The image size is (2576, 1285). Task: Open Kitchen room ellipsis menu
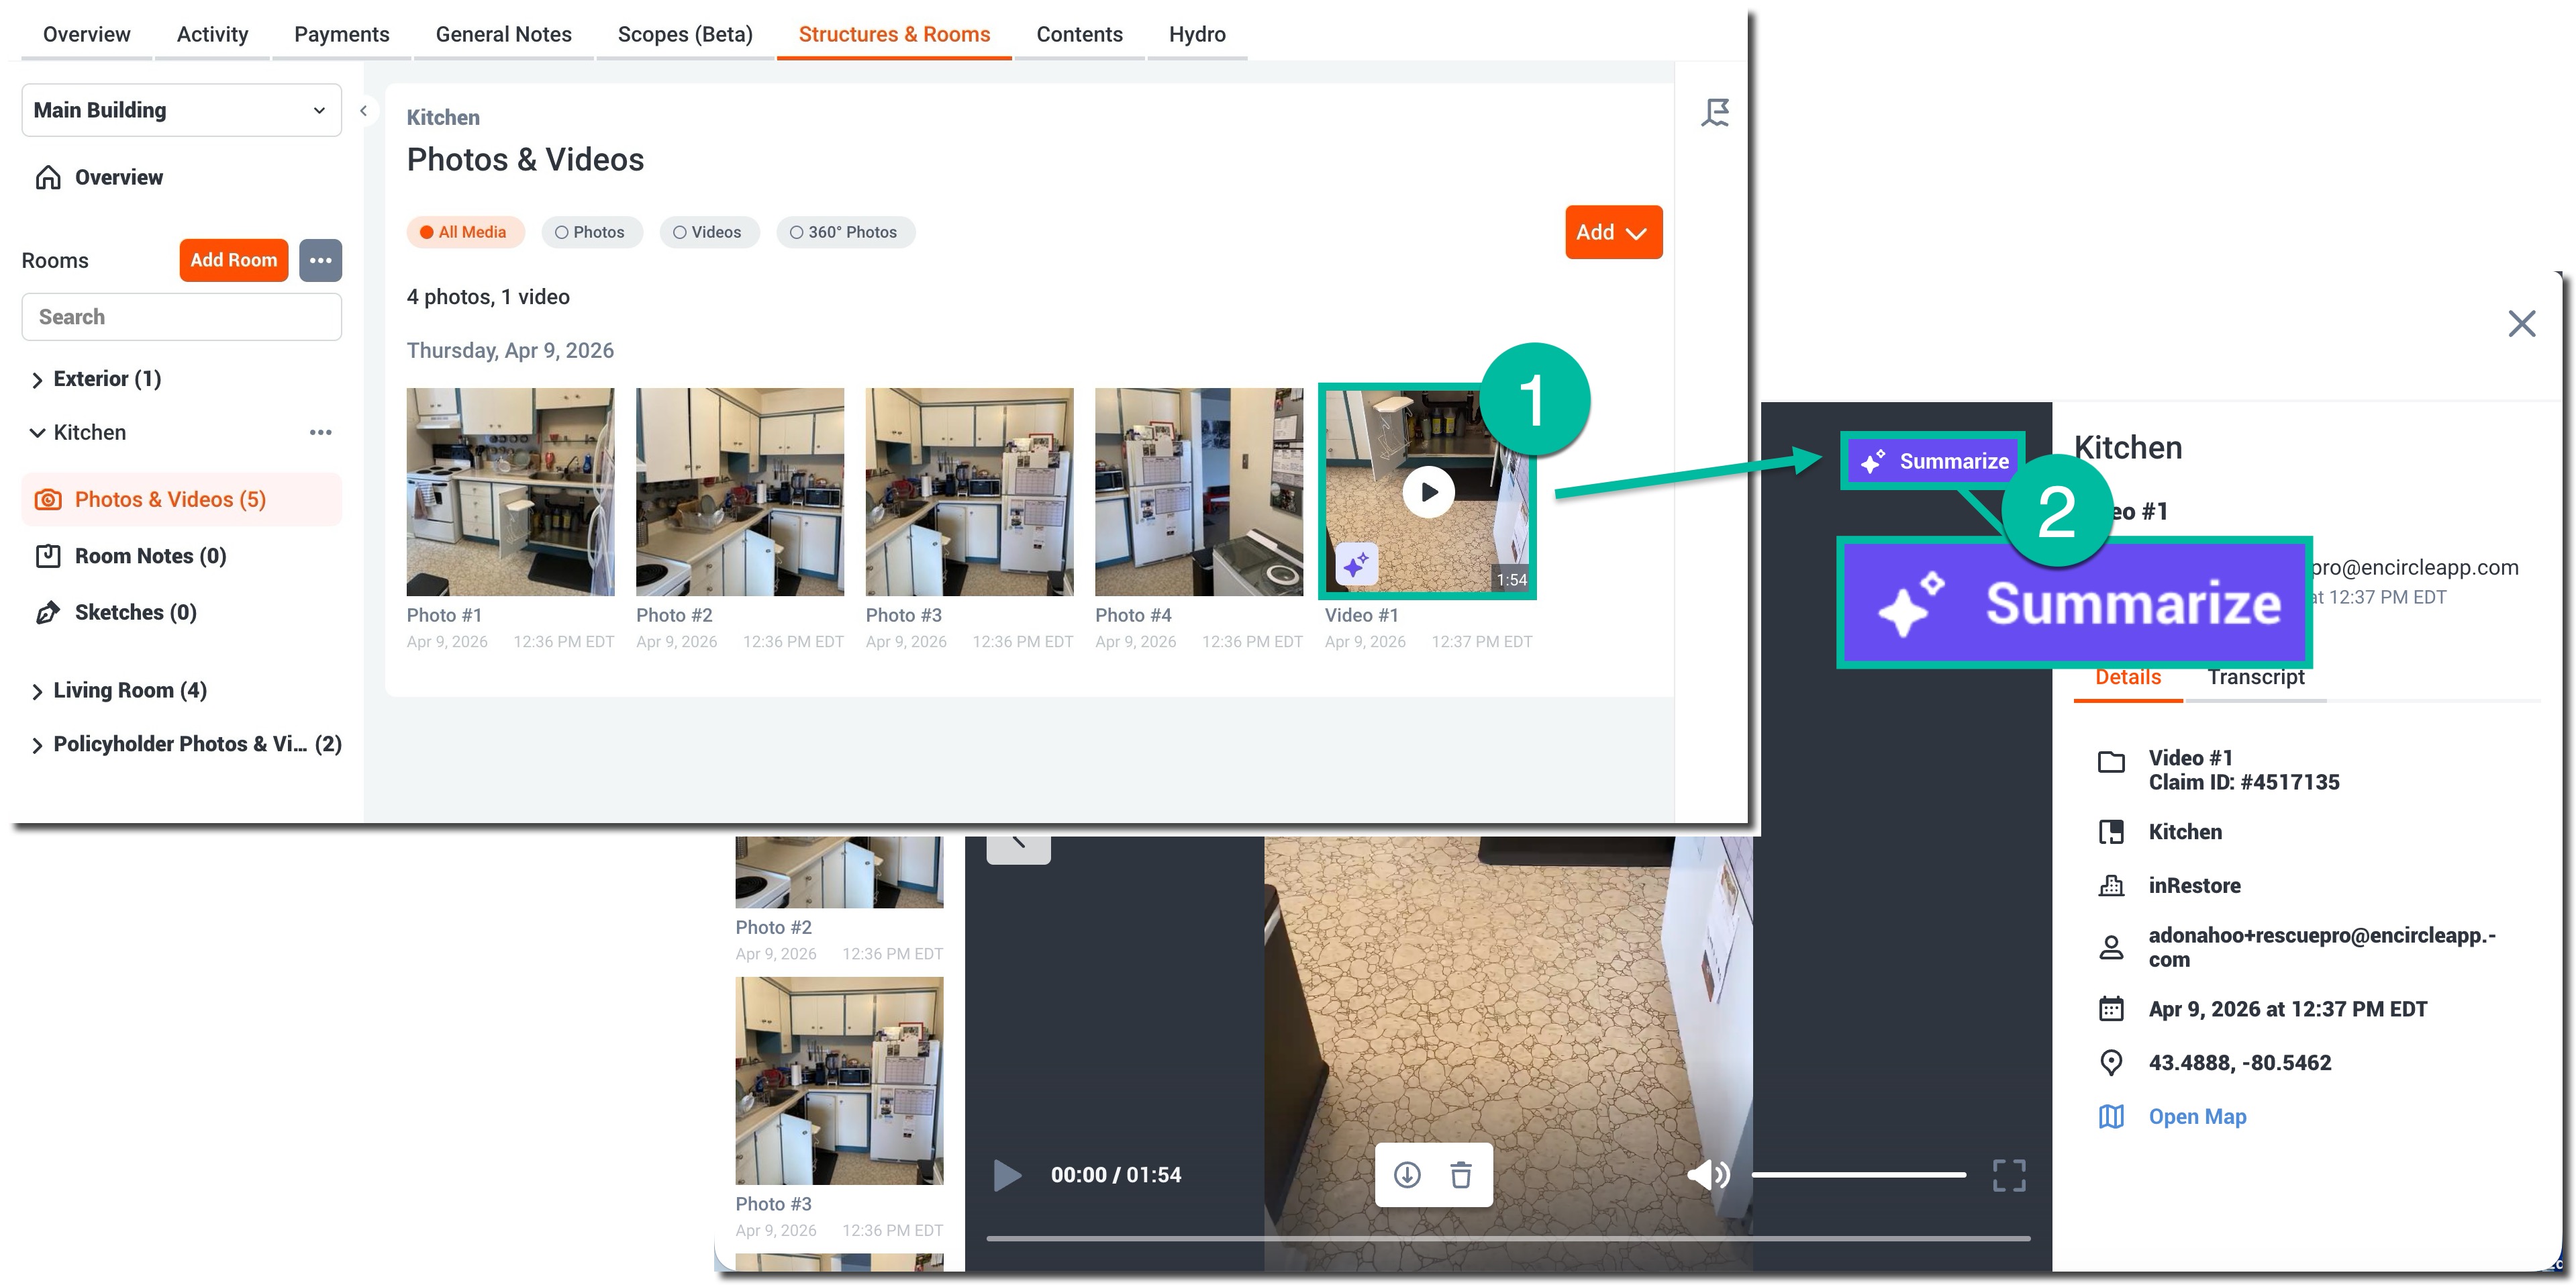(x=320, y=432)
